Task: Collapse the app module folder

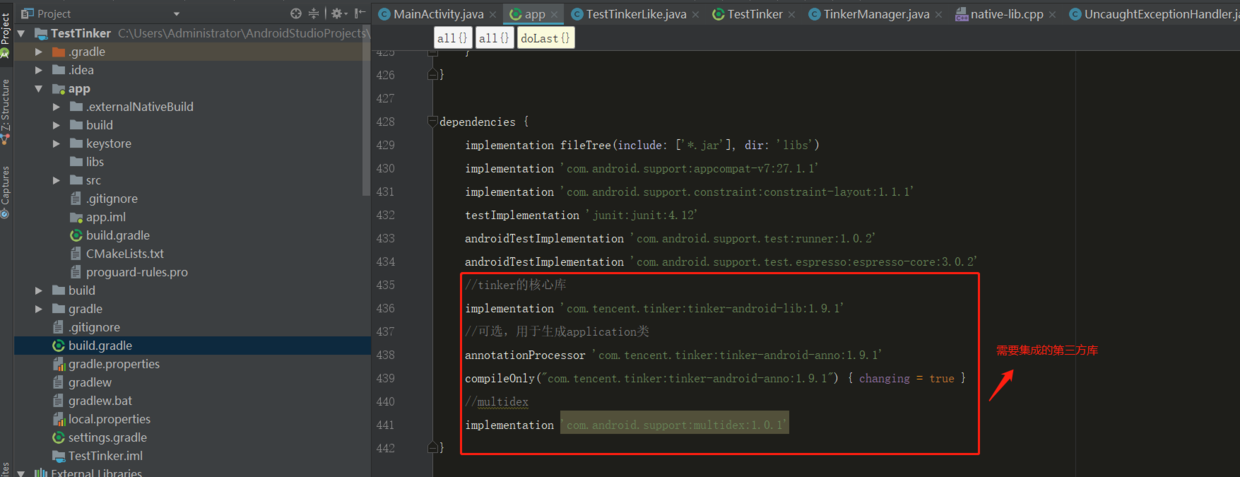Action: tap(39, 88)
